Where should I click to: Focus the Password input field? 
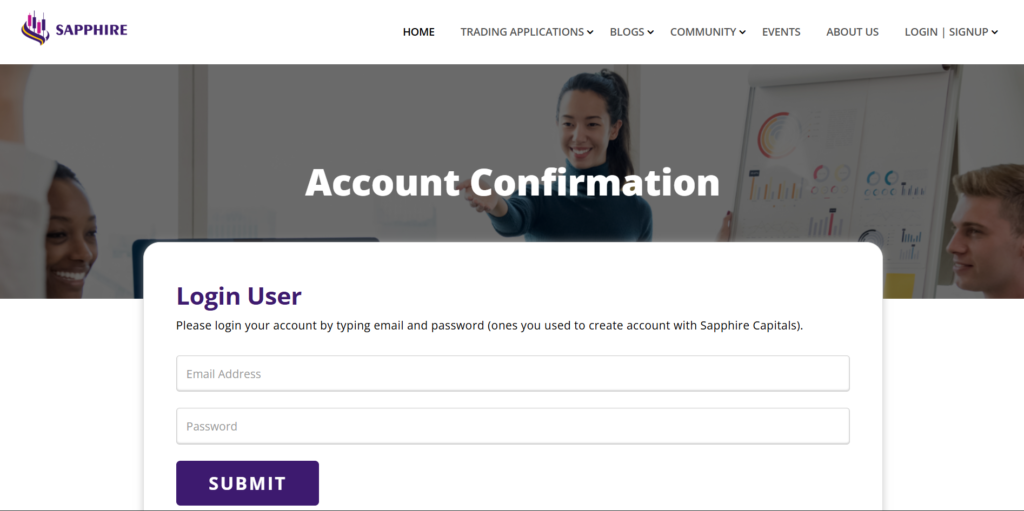pos(513,426)
